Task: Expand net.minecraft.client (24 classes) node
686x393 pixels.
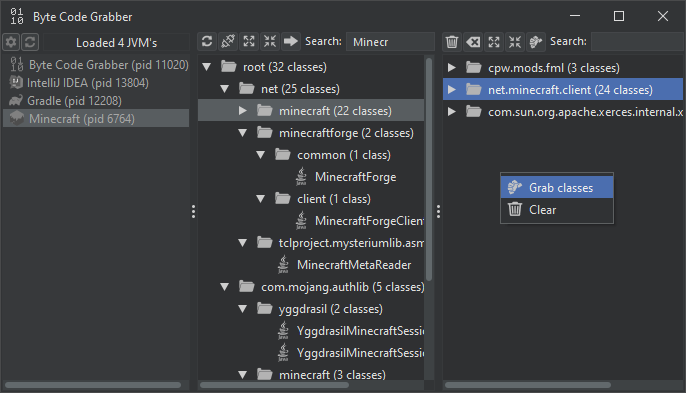Action: pyautogui.click(x=452, y=90)
